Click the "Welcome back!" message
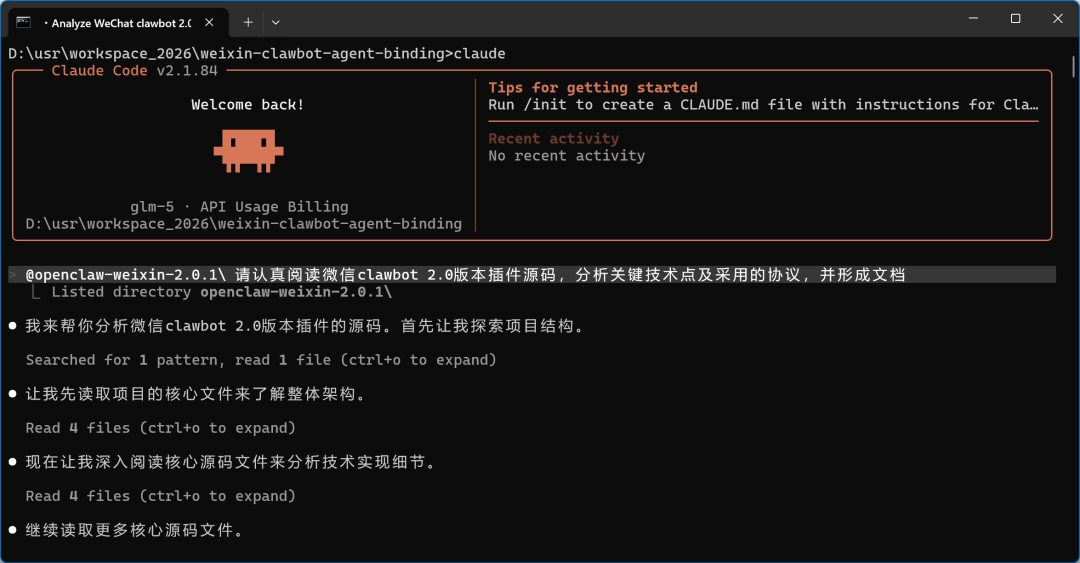 [x=248, y=105]
